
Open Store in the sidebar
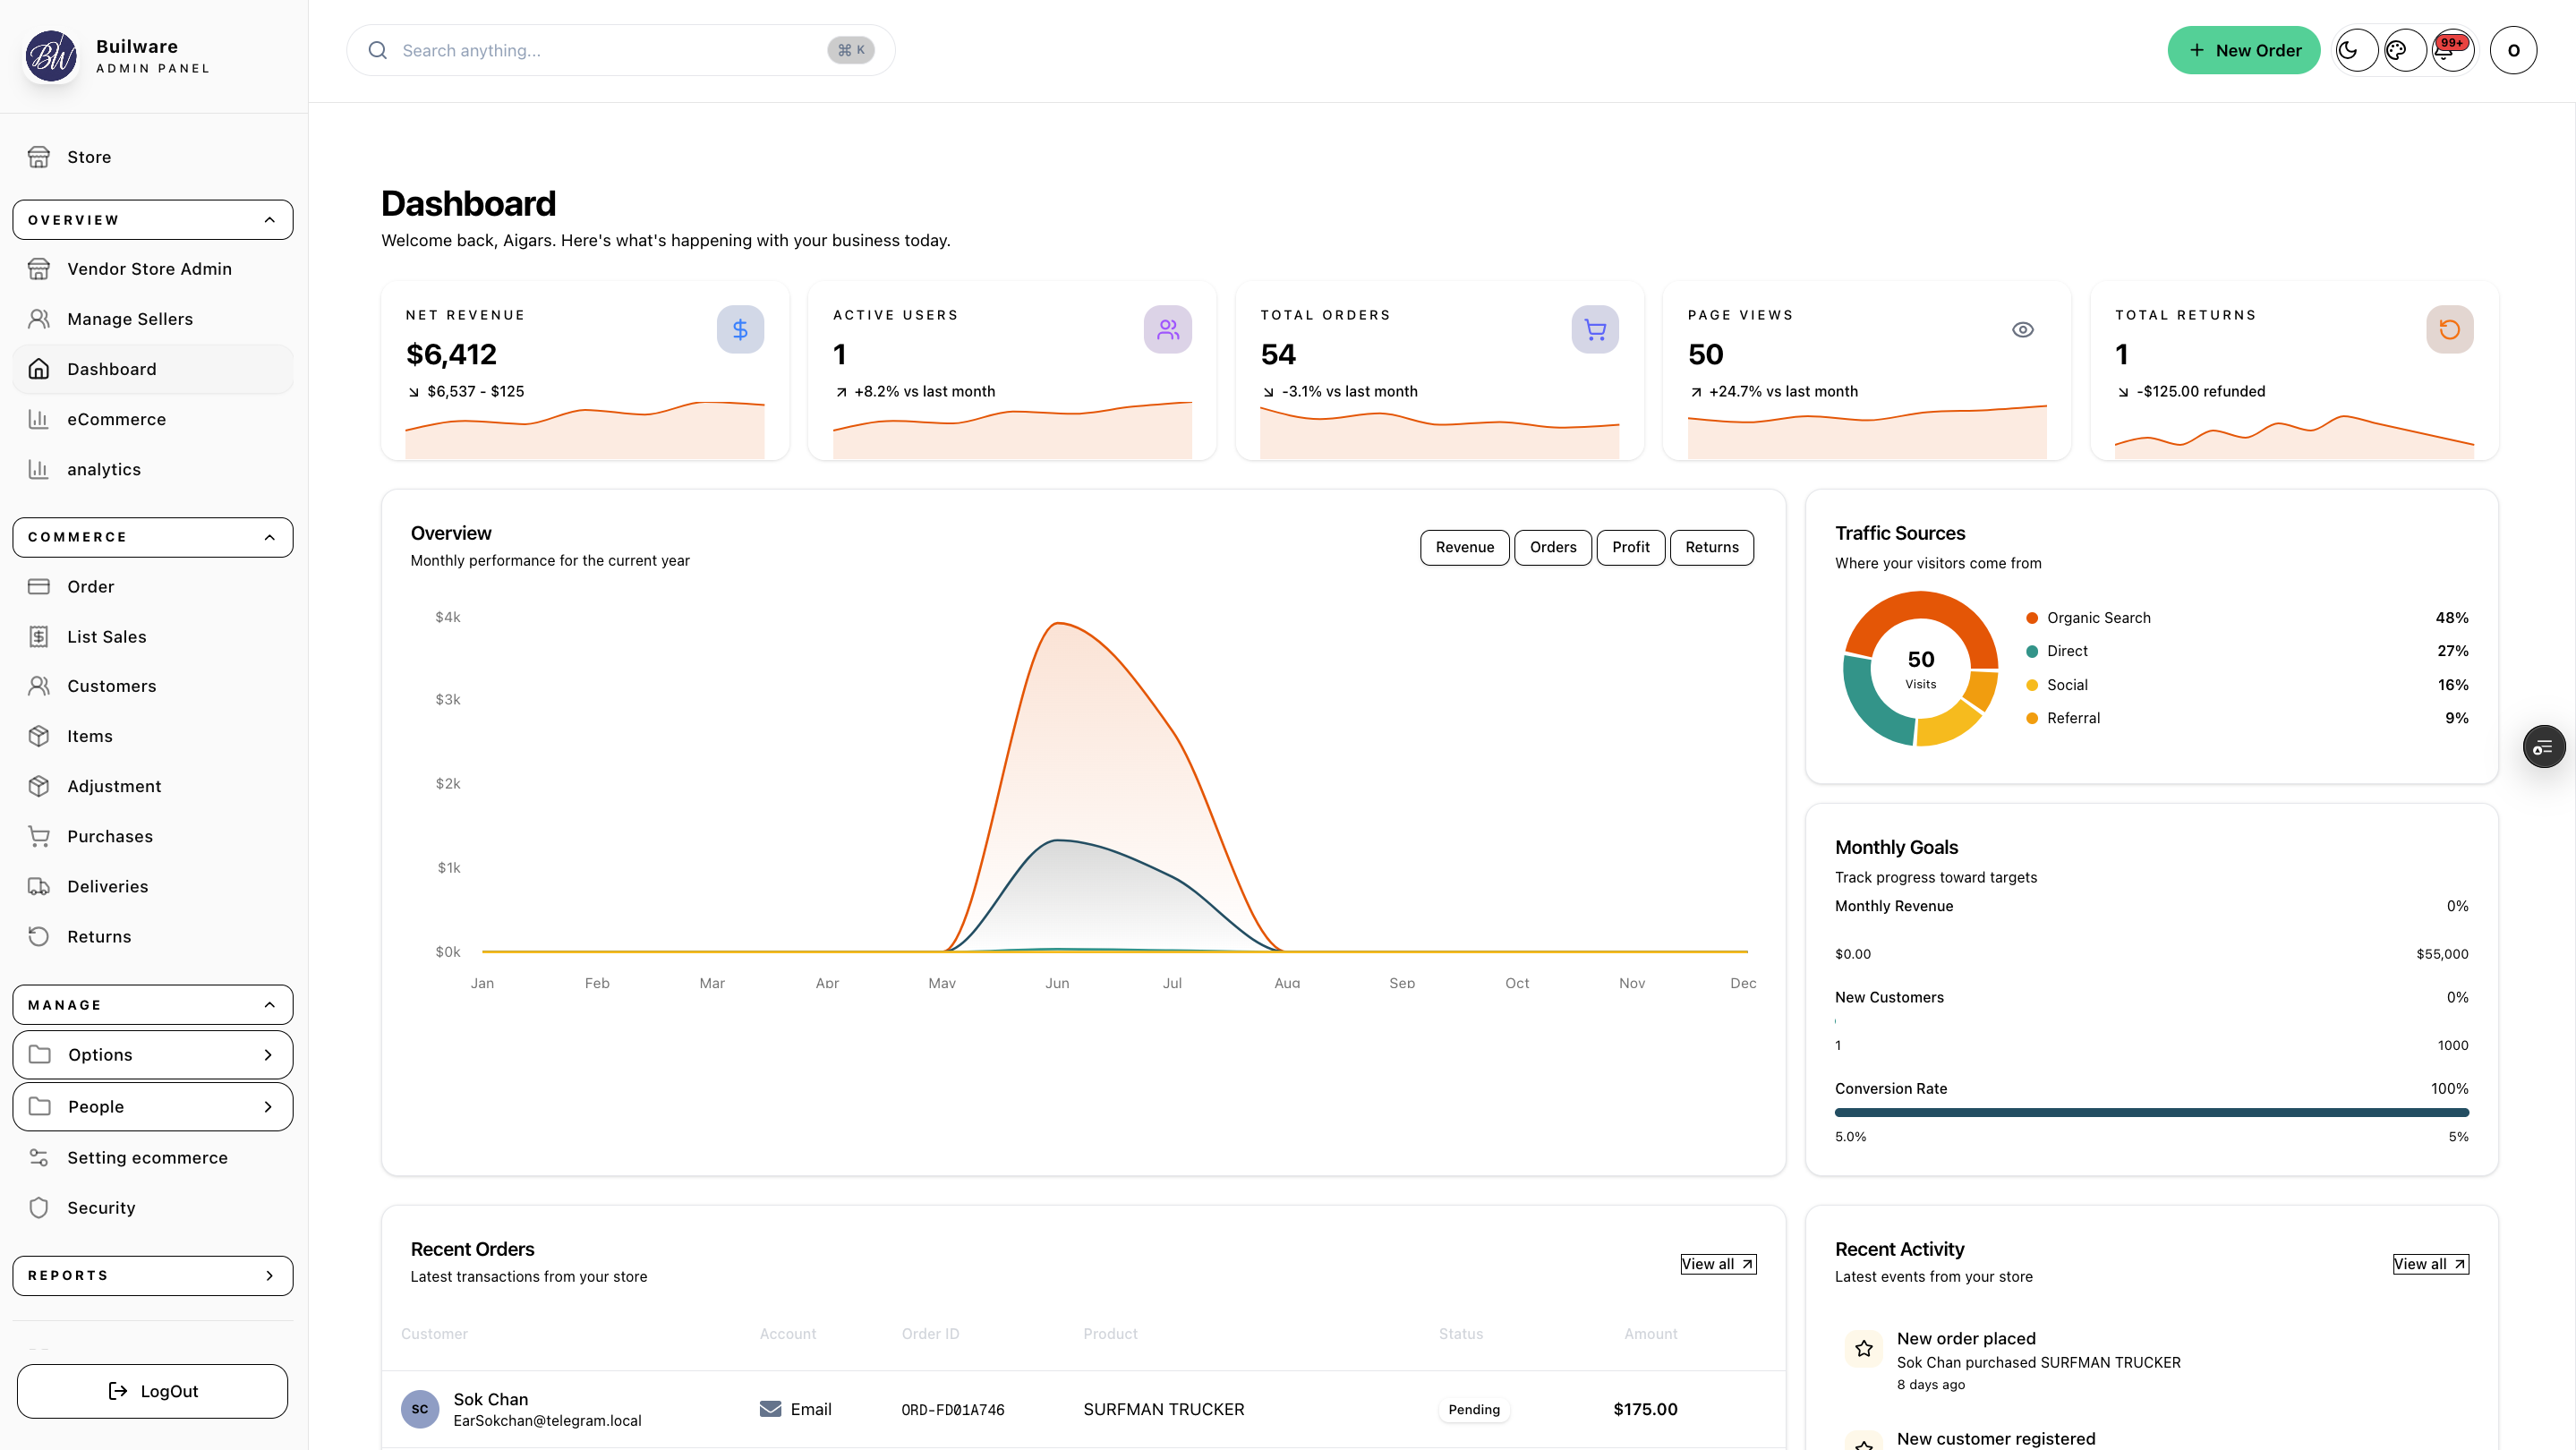[153, 157]
